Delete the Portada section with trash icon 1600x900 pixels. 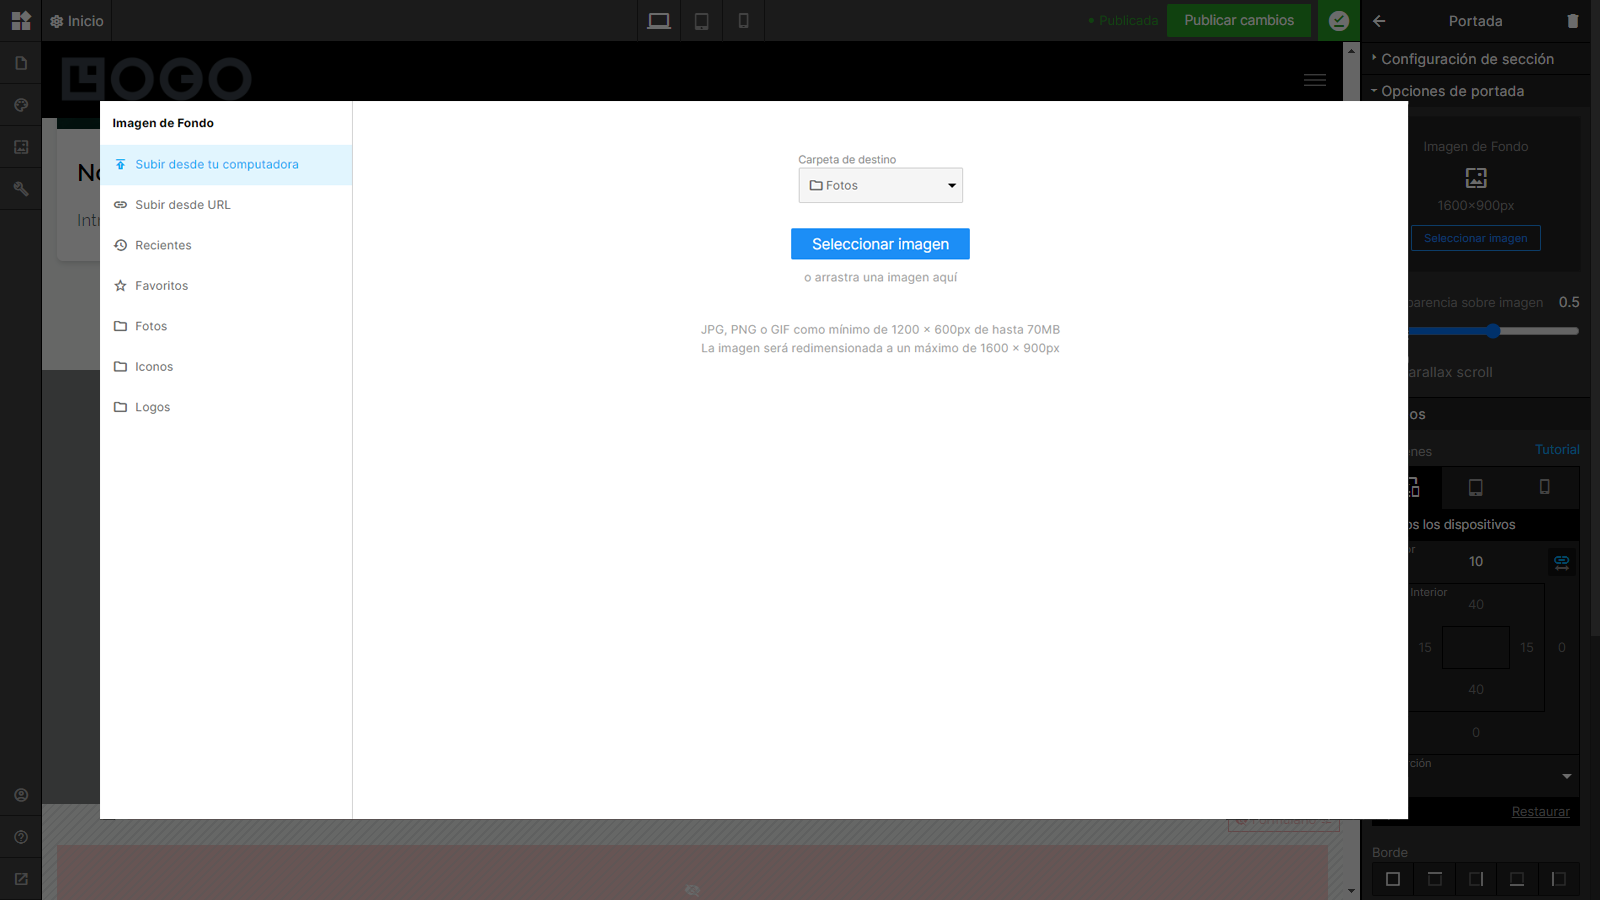click(x=1573, y=21)
